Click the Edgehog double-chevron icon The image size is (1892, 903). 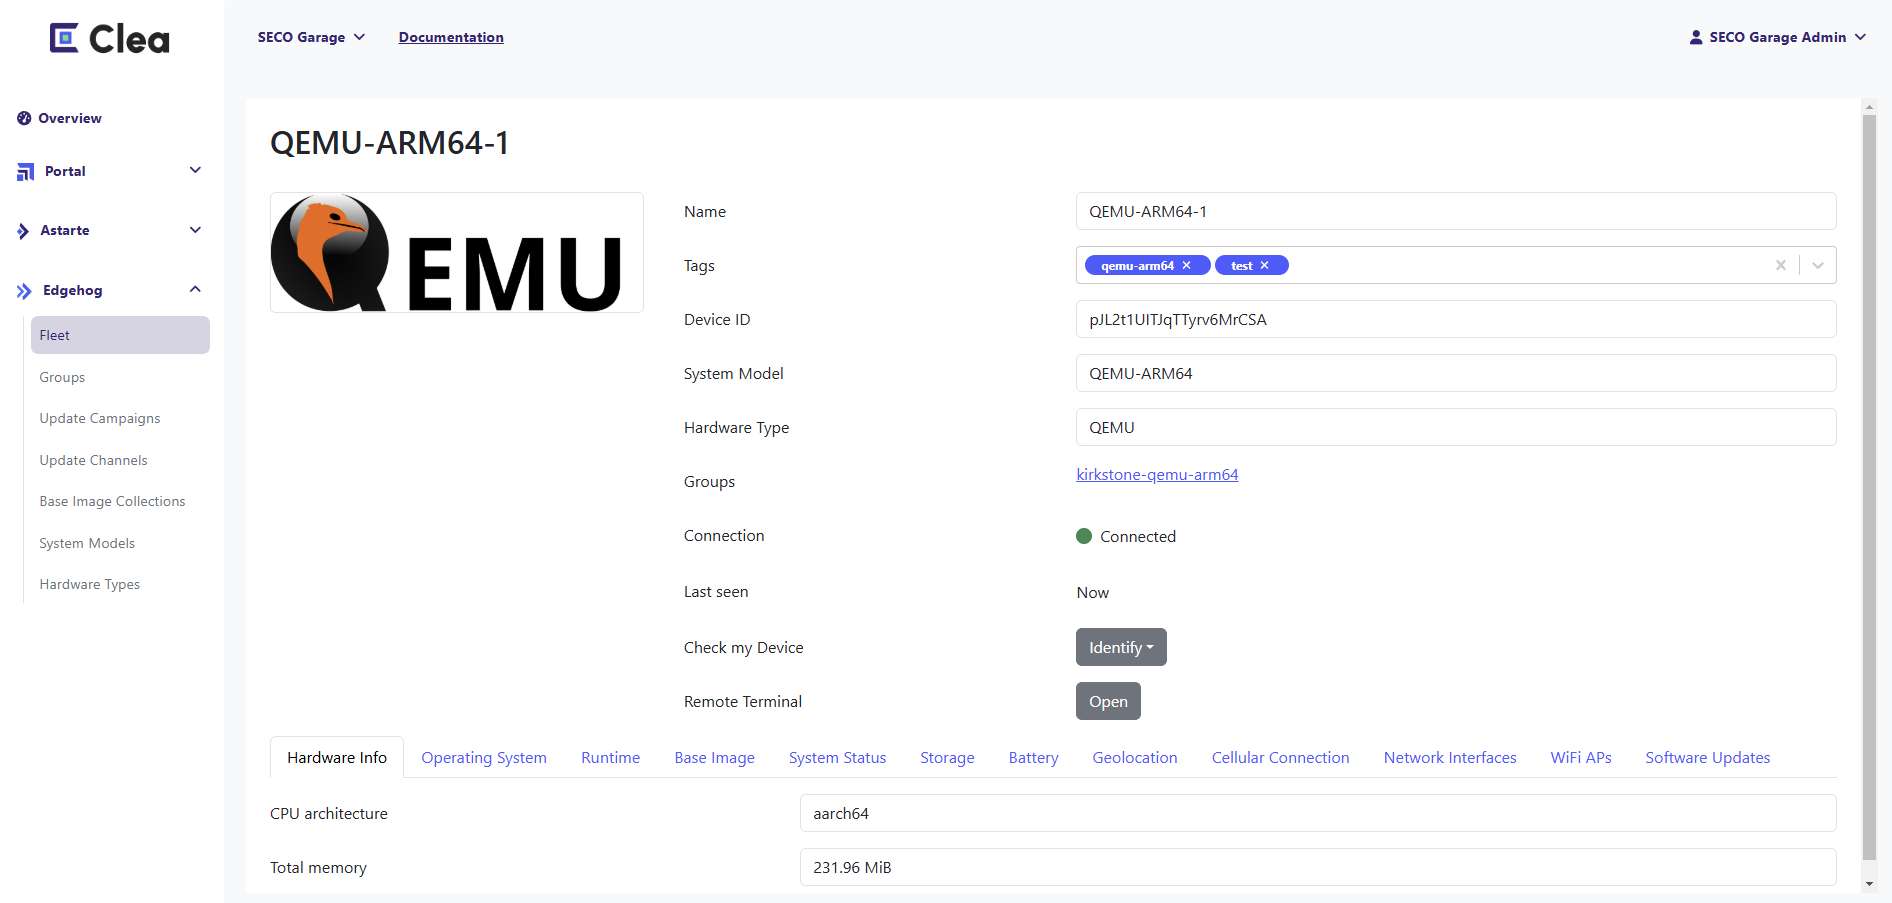click(x=24, y=291)
